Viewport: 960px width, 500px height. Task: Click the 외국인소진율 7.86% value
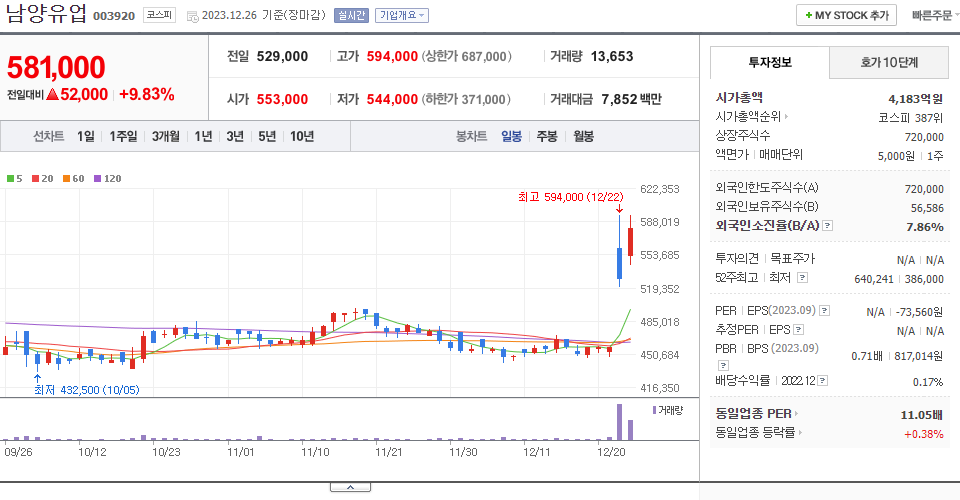[924, 226]
